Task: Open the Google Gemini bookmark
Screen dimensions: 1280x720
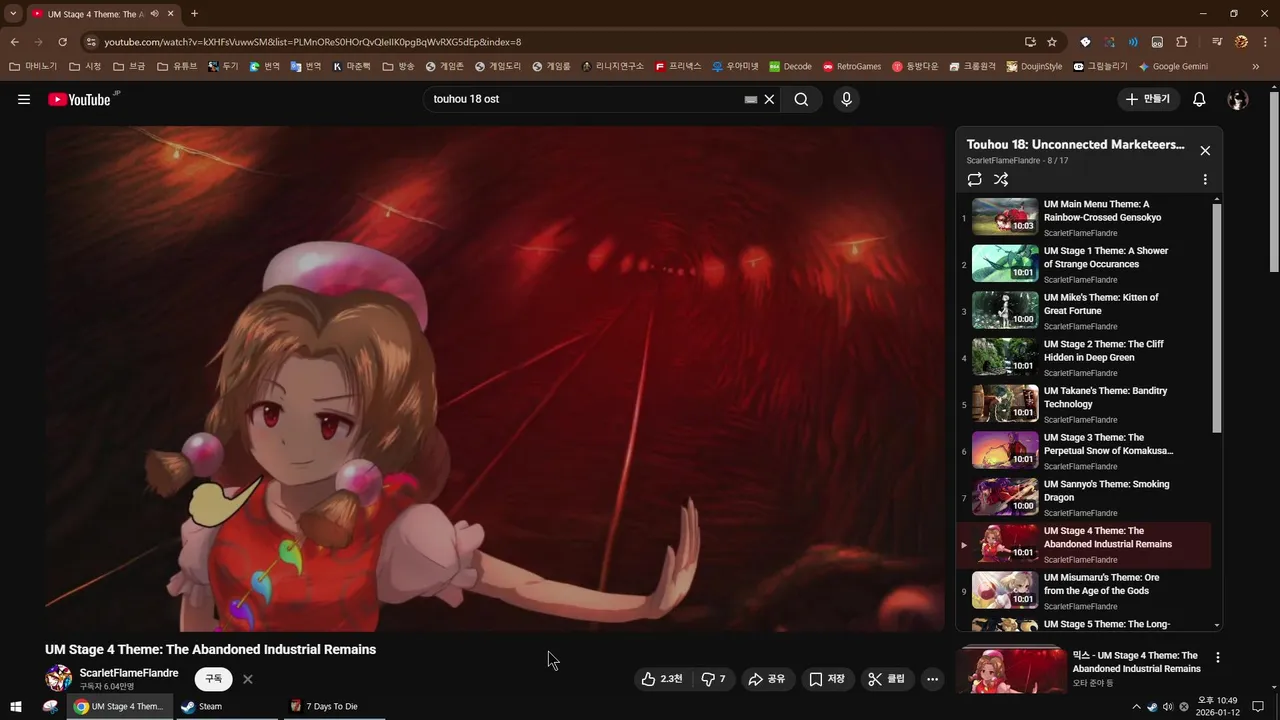Action: (1173, 67)
